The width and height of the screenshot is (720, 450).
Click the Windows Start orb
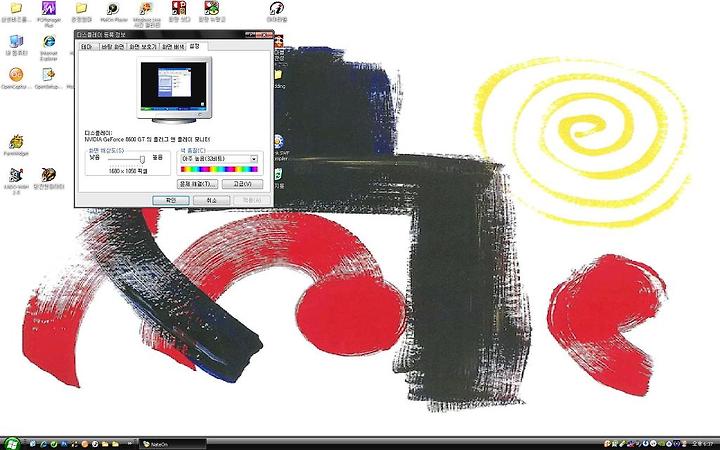click(12, 444)
